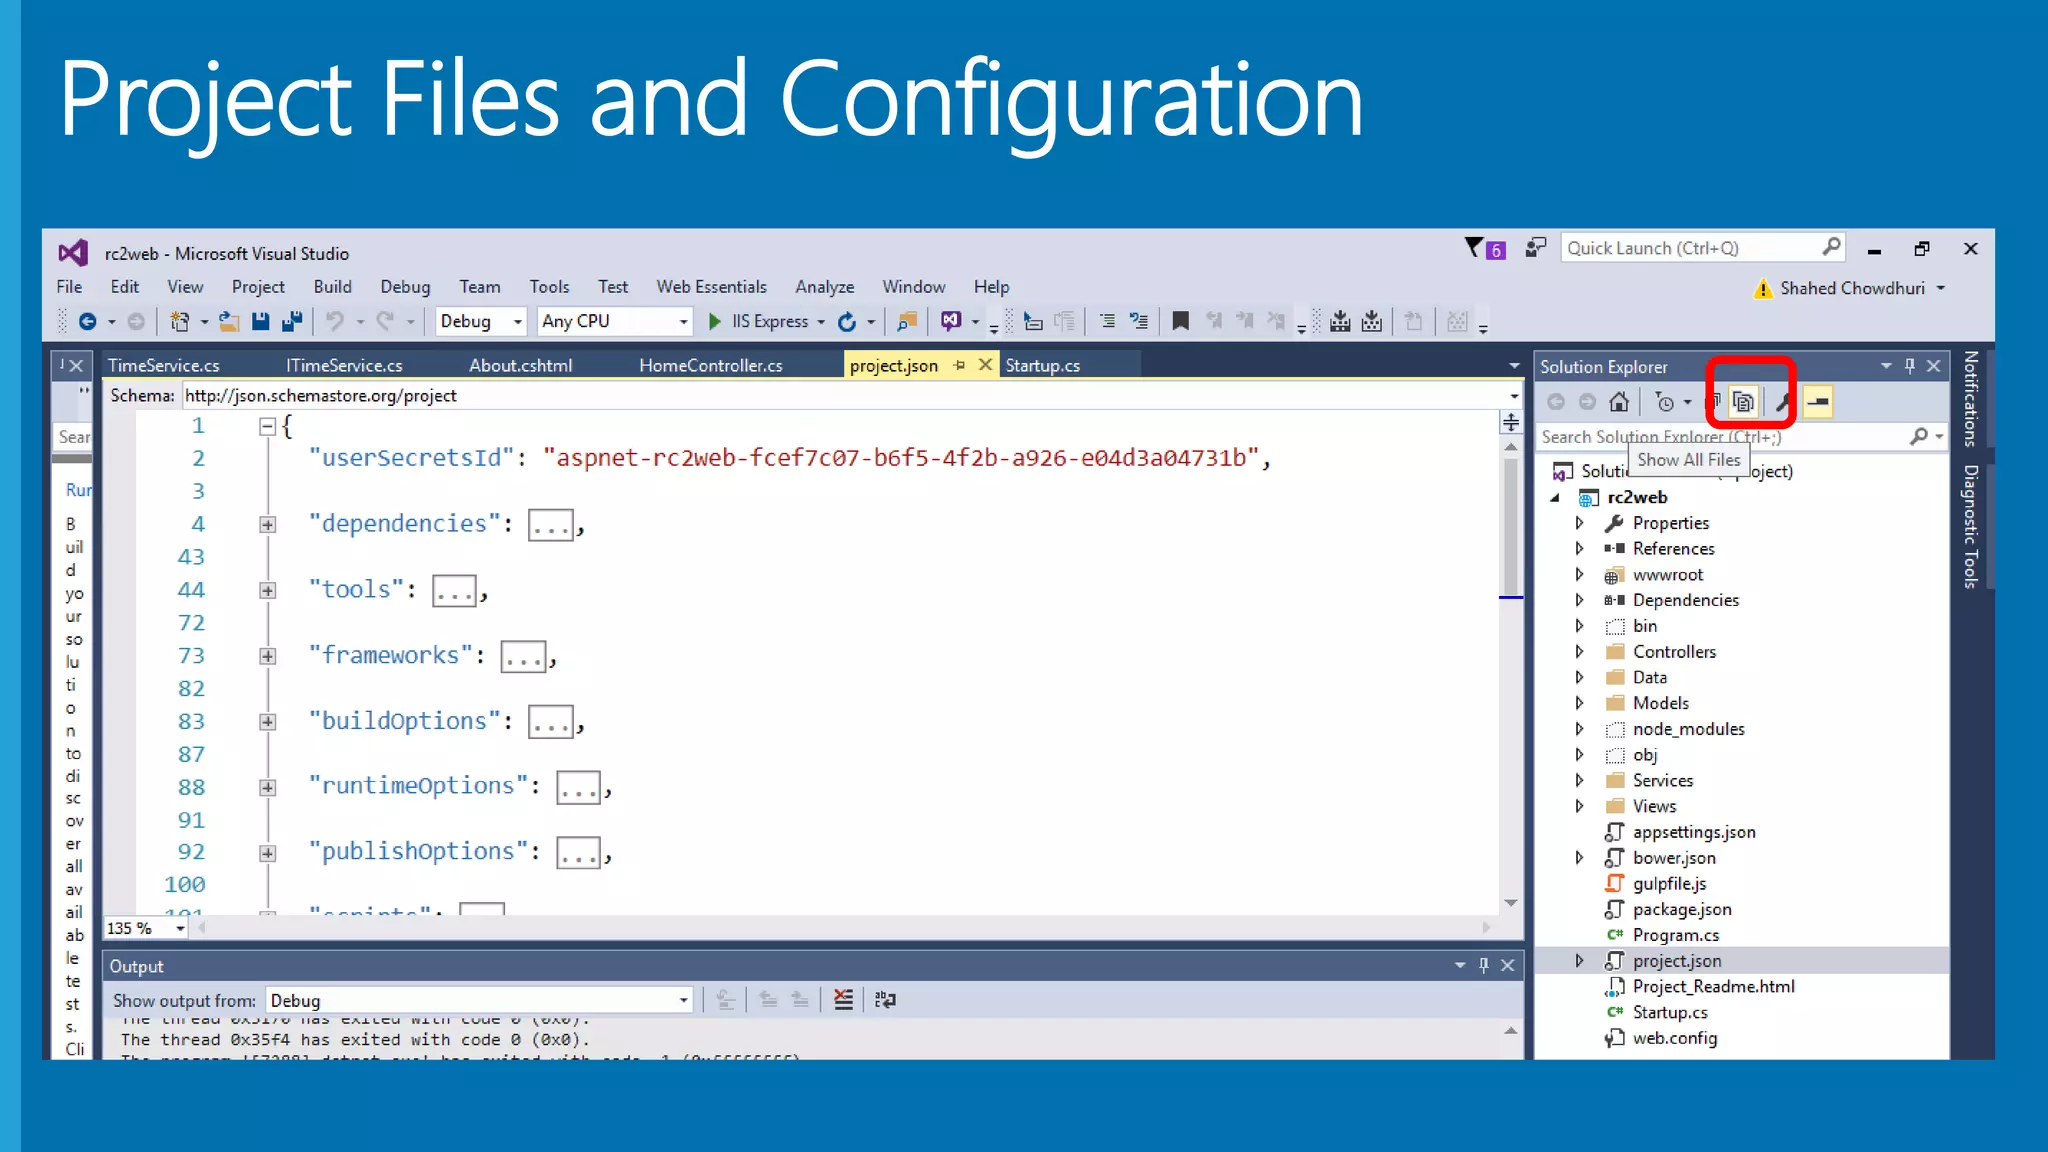The image size is (2048, 1152).
Task: Undo the last edit with the toolbar arrow
Action: [x=335, y=321]
